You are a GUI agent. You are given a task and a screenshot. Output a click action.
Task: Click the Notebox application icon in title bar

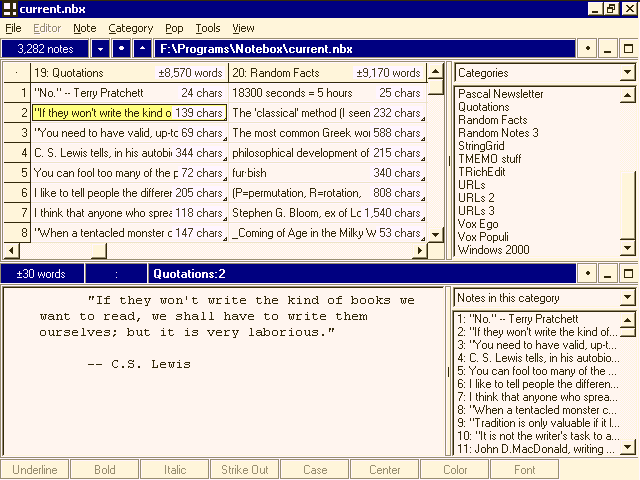pos(9,9)
